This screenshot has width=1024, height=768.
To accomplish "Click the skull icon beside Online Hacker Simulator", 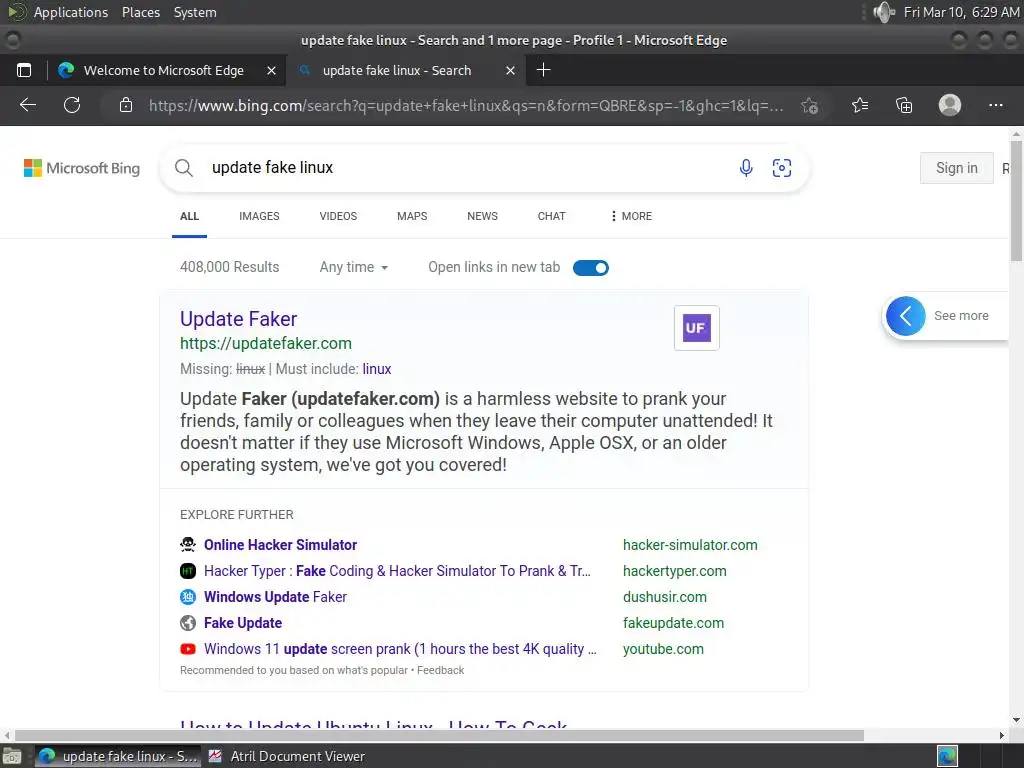I will (x=188, y=545).
